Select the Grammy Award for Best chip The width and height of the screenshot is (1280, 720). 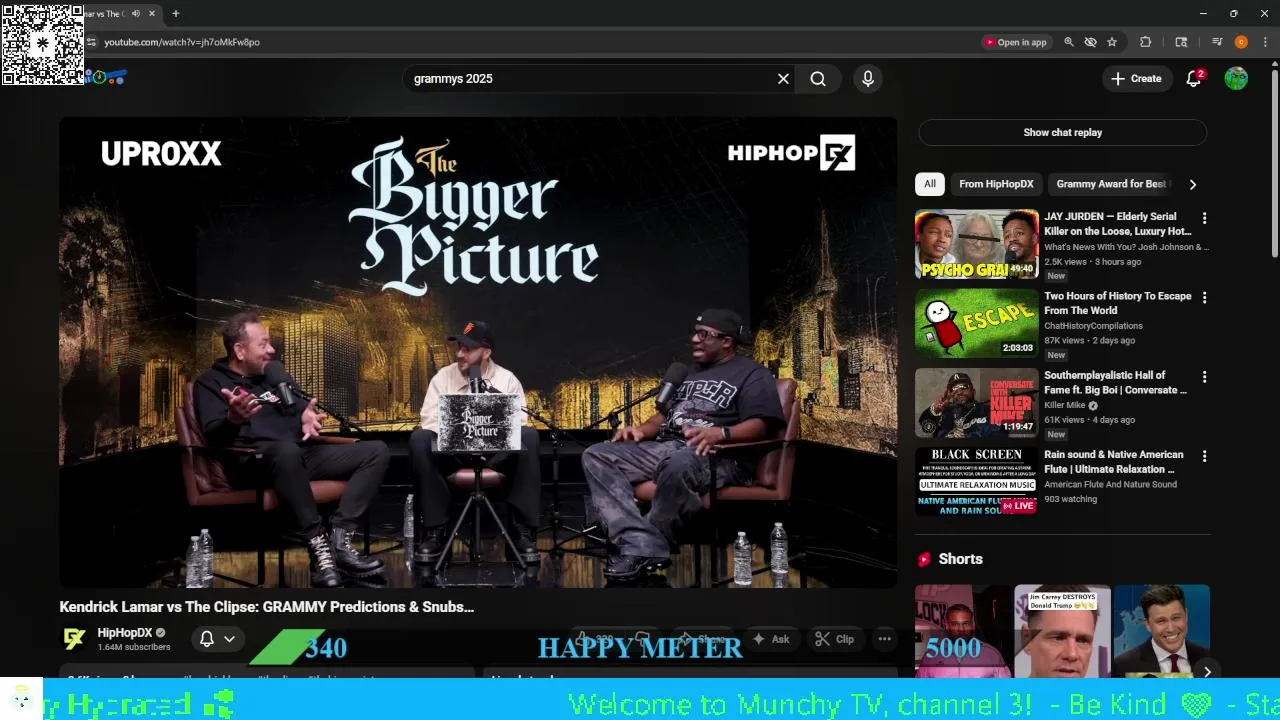coord(1111,184)
